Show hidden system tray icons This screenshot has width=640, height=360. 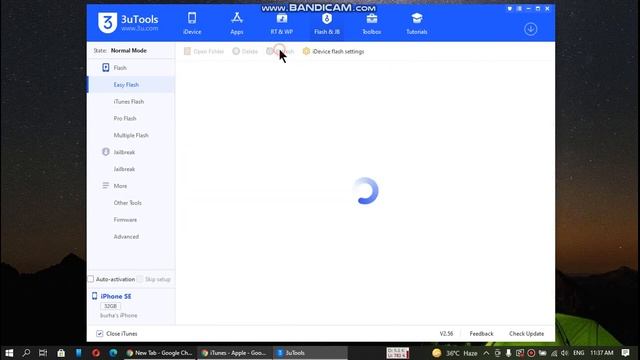(x=486, y=353)
